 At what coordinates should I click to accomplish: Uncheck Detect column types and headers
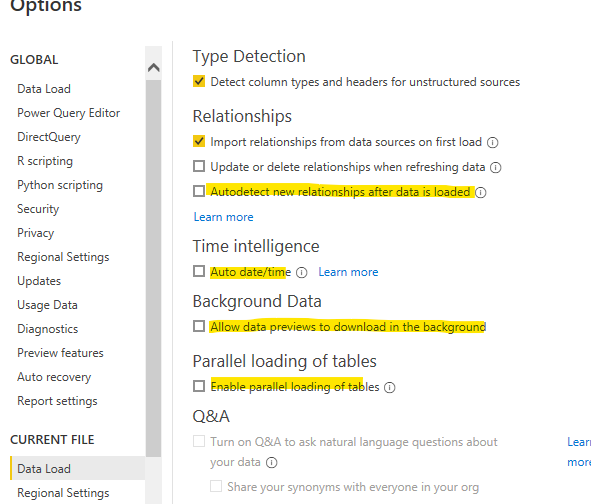pos(199,81)
